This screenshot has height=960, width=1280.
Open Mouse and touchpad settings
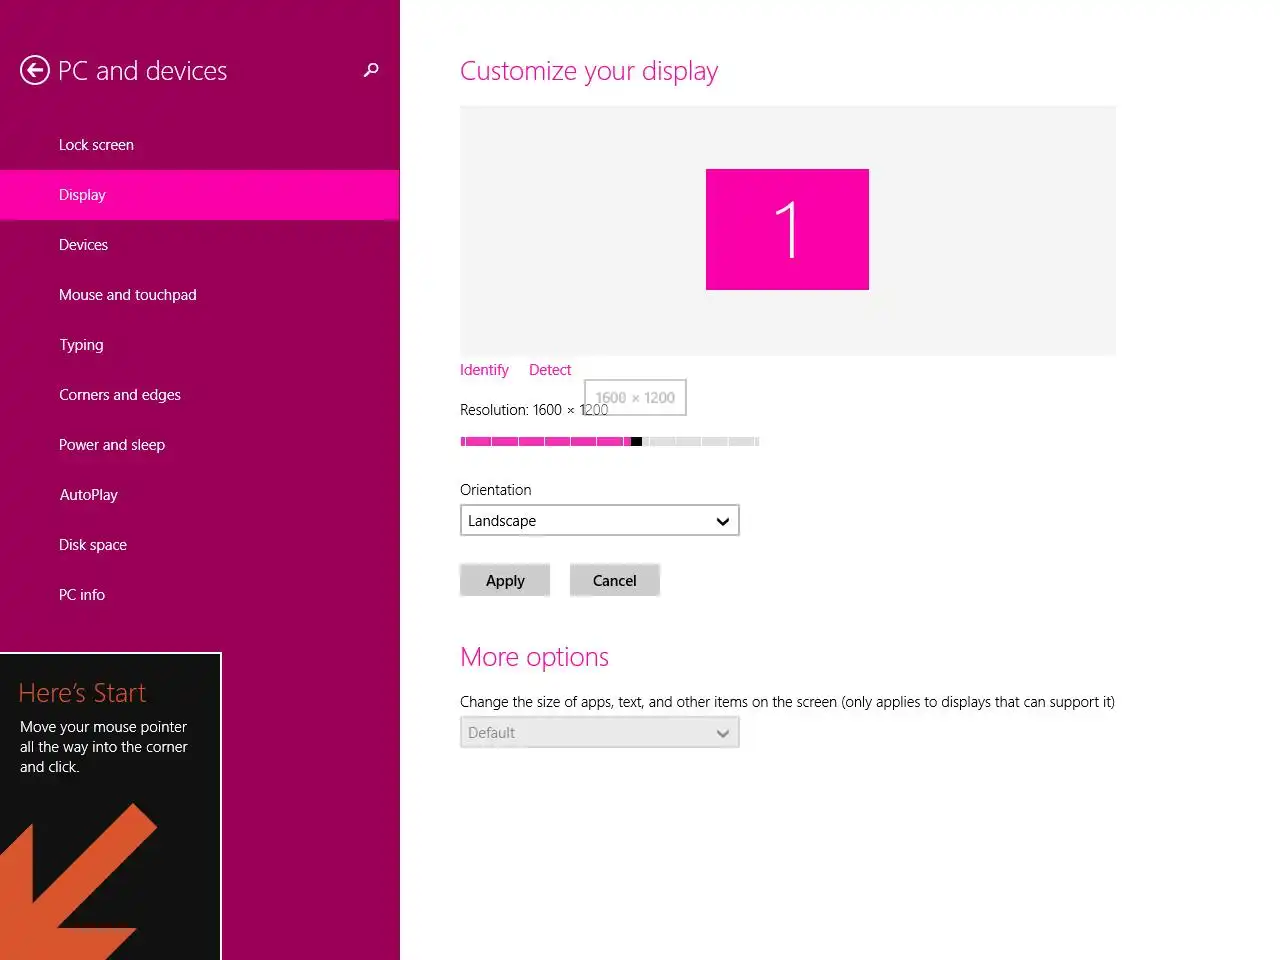pos(200,295)
